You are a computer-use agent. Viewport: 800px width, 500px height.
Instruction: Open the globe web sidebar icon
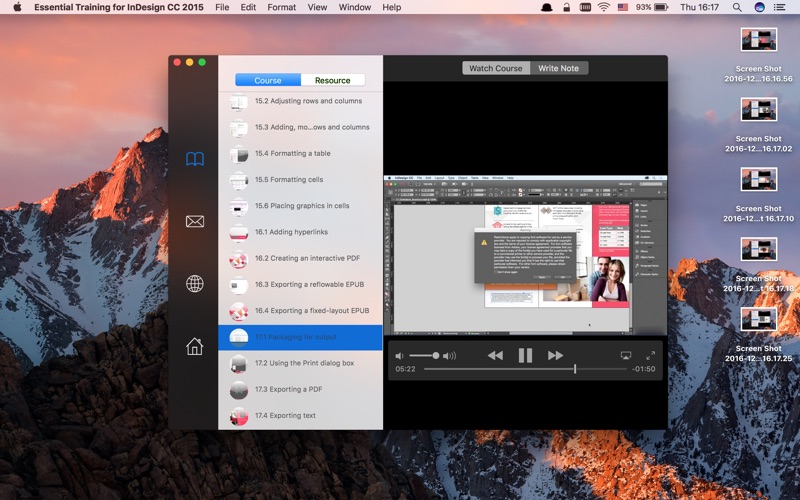[195, 284]
